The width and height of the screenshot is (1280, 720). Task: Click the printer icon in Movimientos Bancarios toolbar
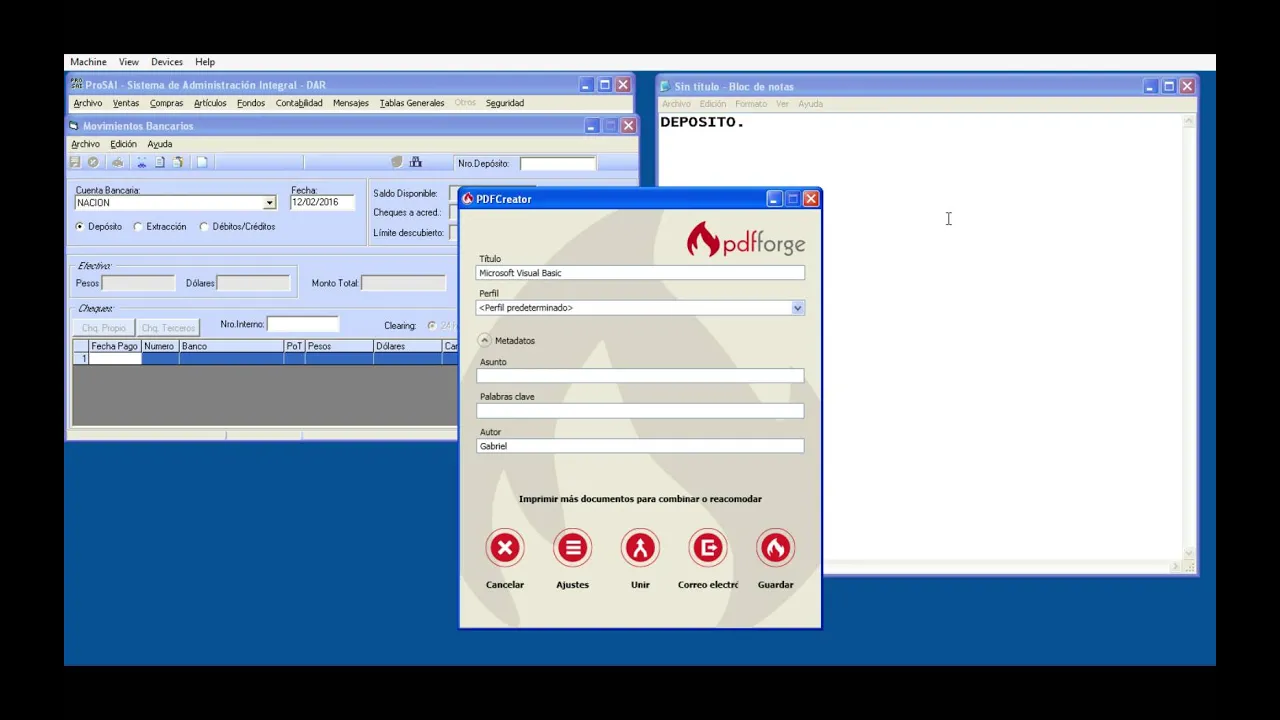coord(118,163)
